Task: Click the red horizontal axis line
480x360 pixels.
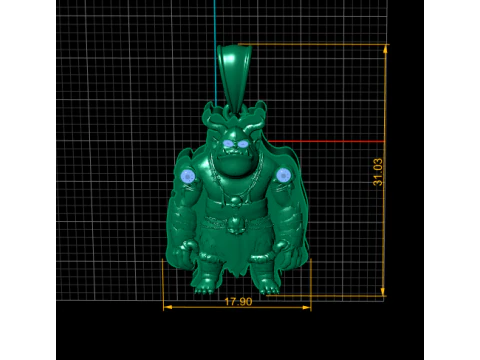Action: tap(326, 141)
